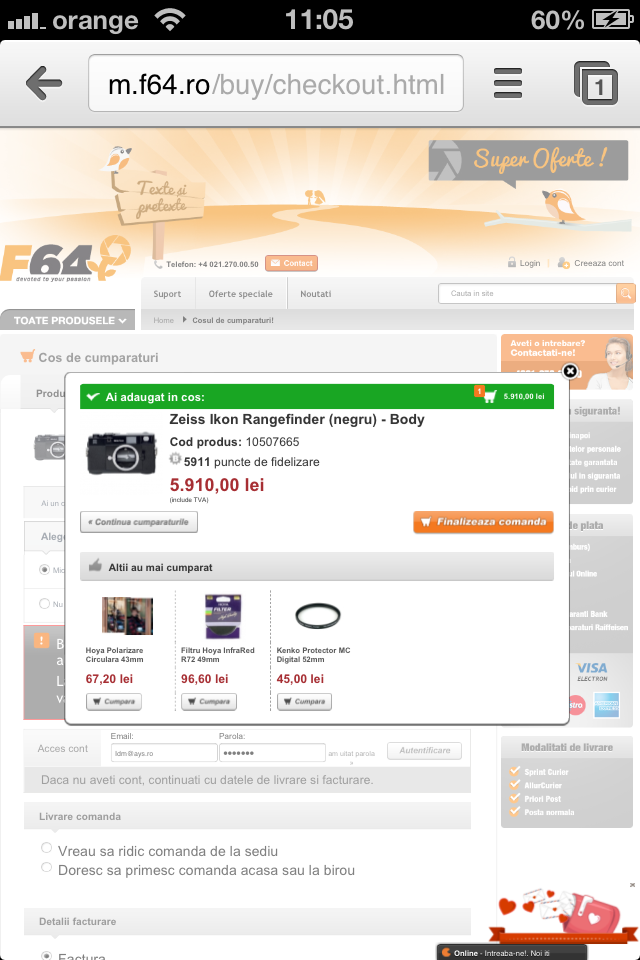Expand the Toate Produsele dropdown
Viewport: 640px width, 960px height.
click(x=67, y=320)
